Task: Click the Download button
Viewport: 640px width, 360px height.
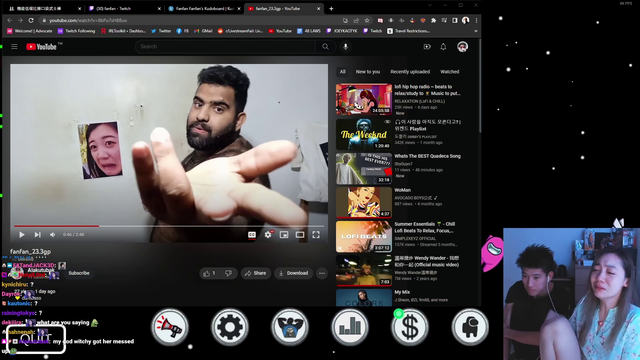Action: click(x=293, y=273)
